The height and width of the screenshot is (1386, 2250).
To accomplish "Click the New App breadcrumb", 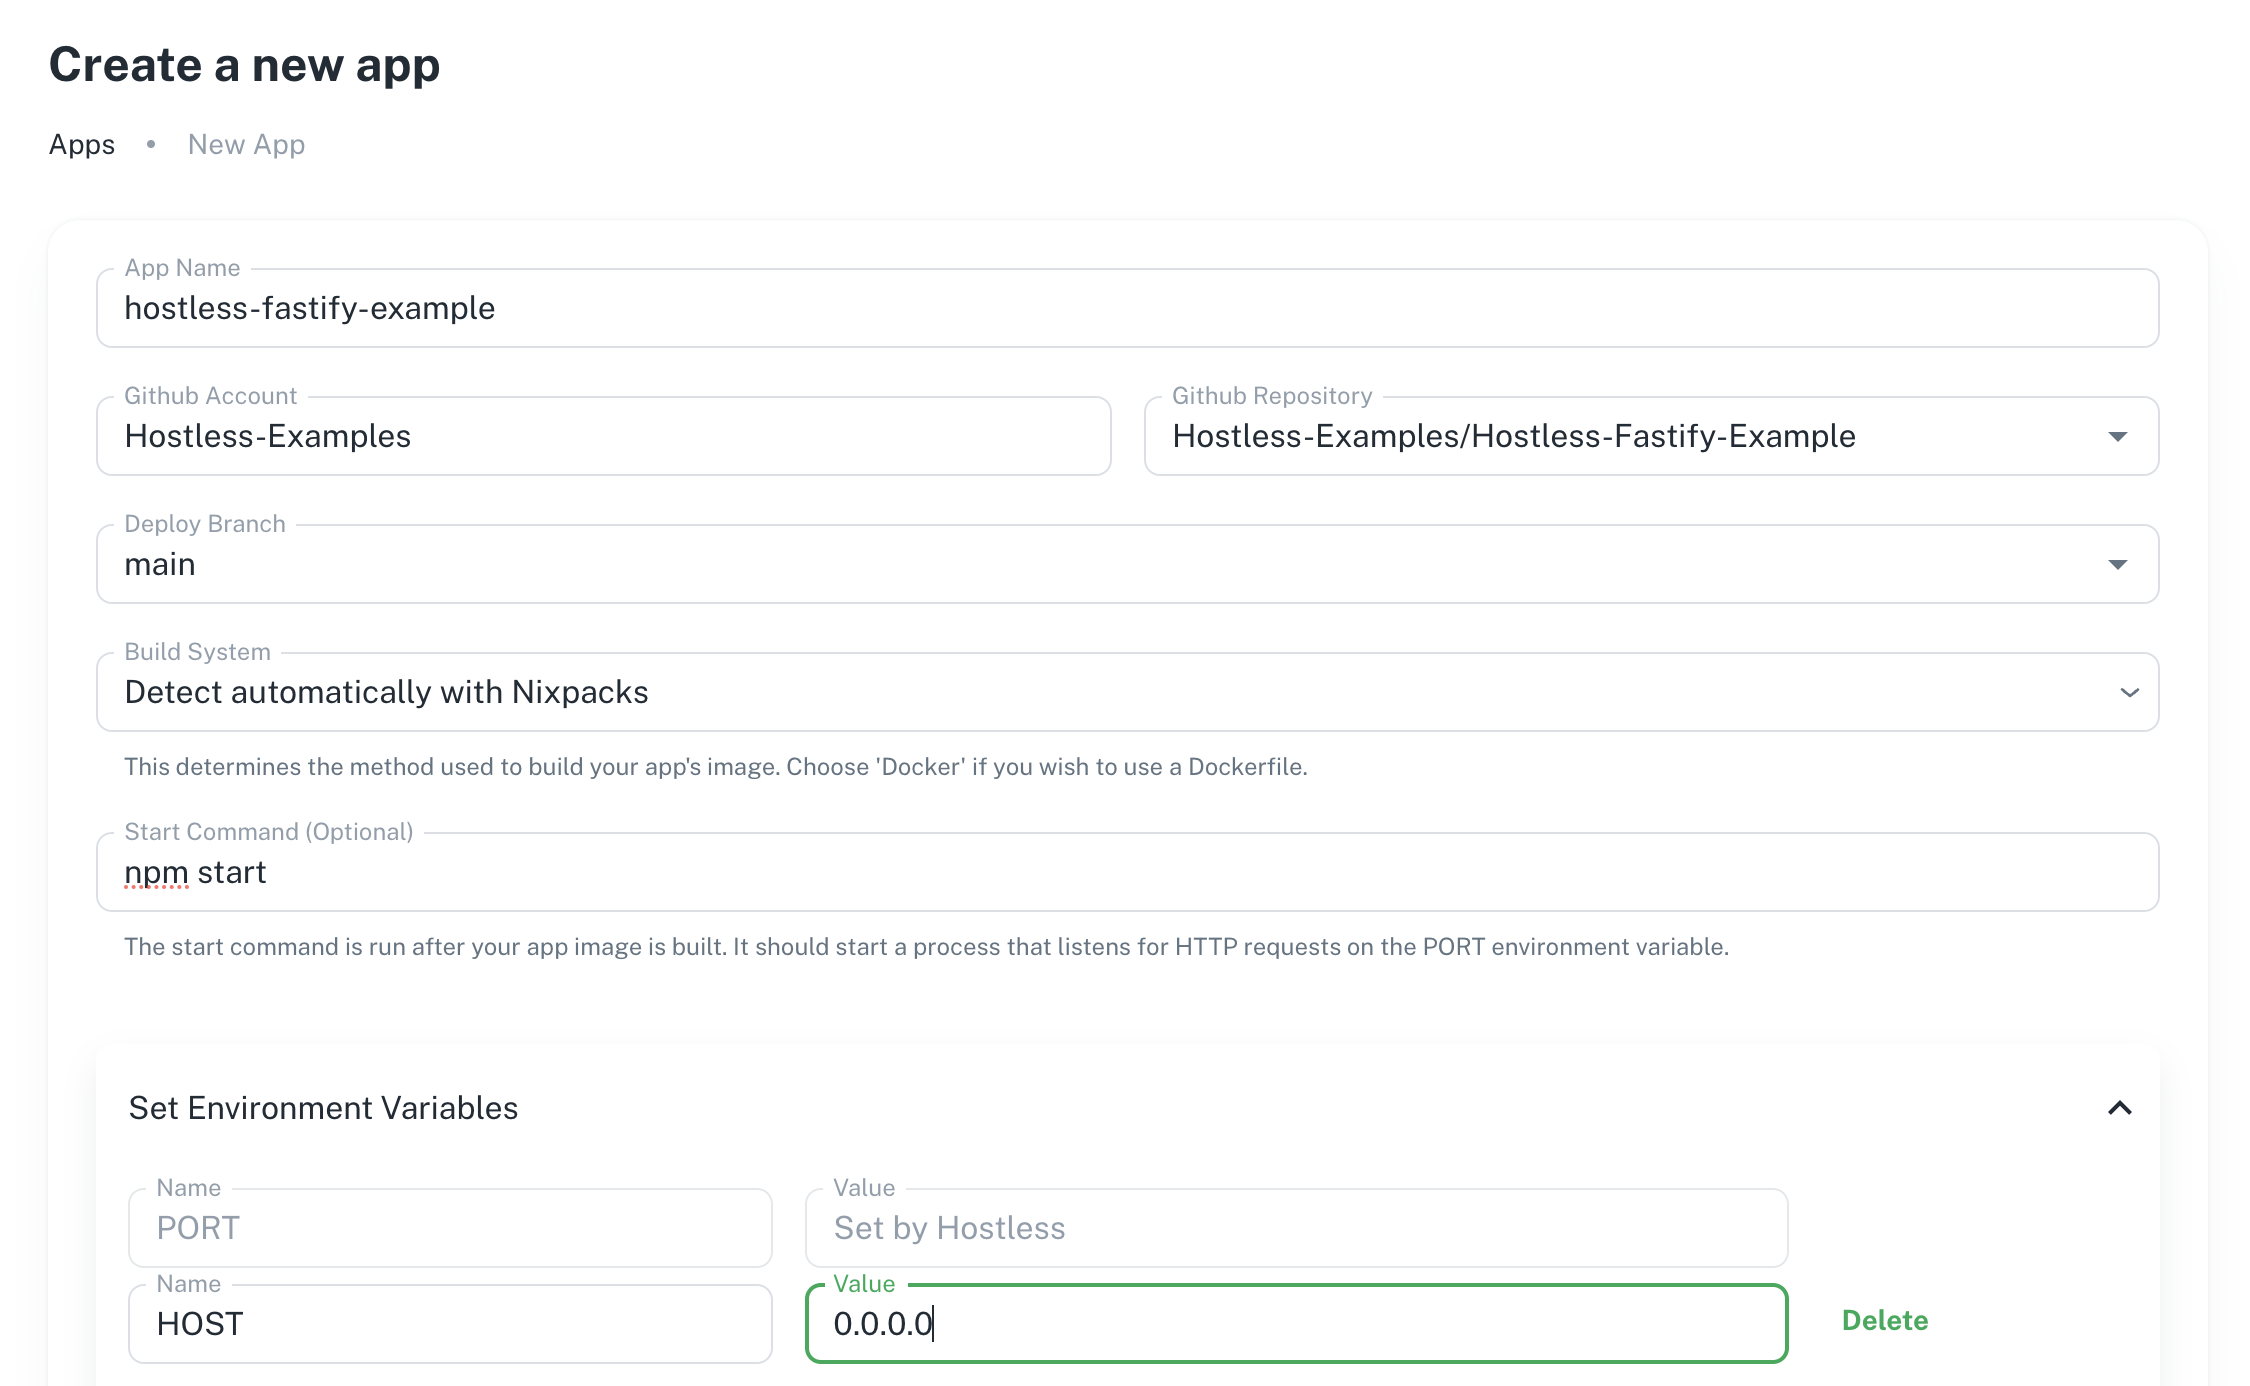I will pos(246,145).
